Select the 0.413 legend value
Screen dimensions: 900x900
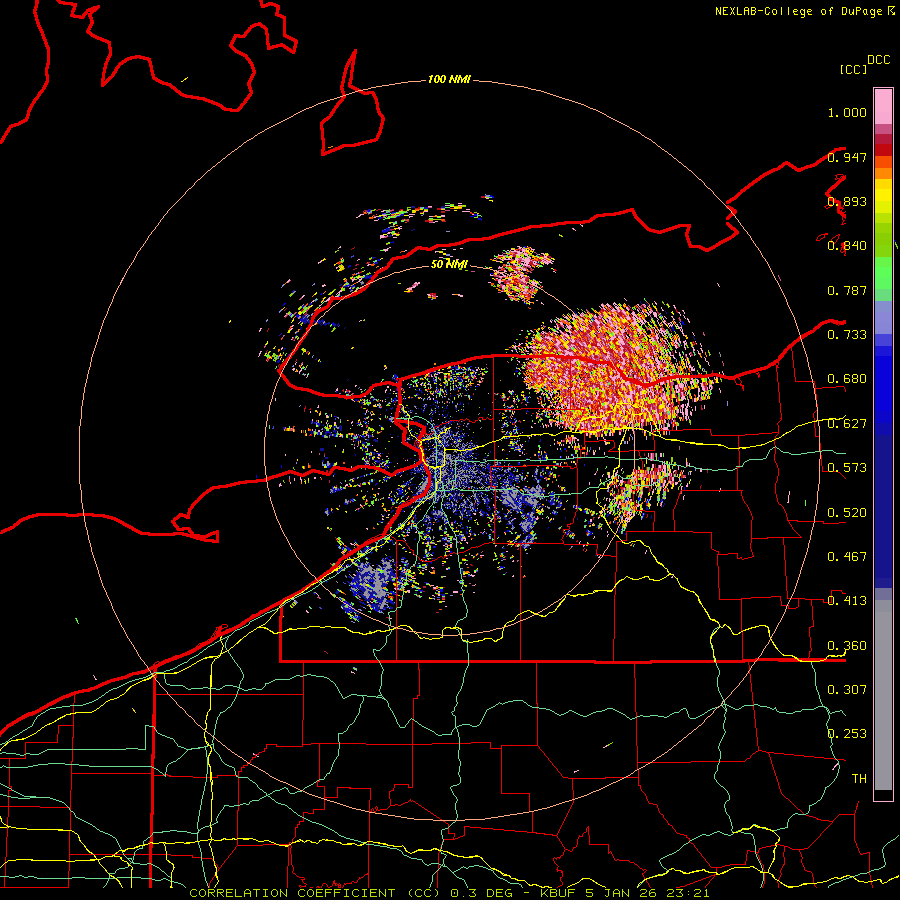(847, 601)
